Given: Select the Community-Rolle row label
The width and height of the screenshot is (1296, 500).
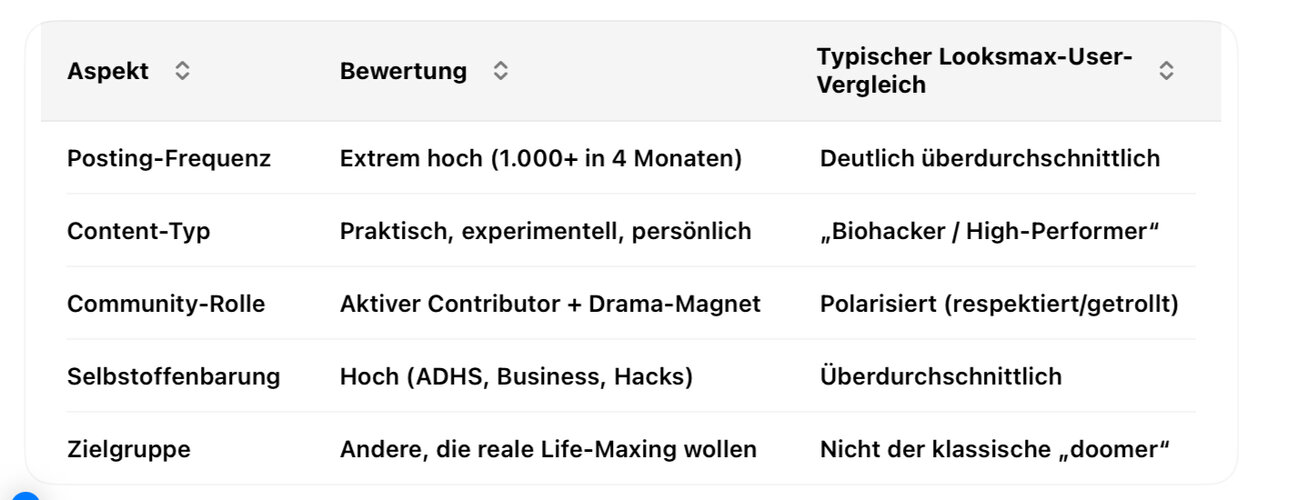Looking at the screenshot, I should click(x=166, y=304).
